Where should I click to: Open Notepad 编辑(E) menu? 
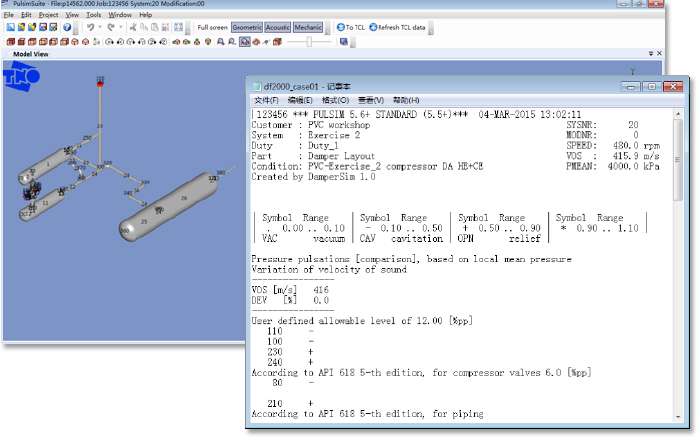point(300,100)
